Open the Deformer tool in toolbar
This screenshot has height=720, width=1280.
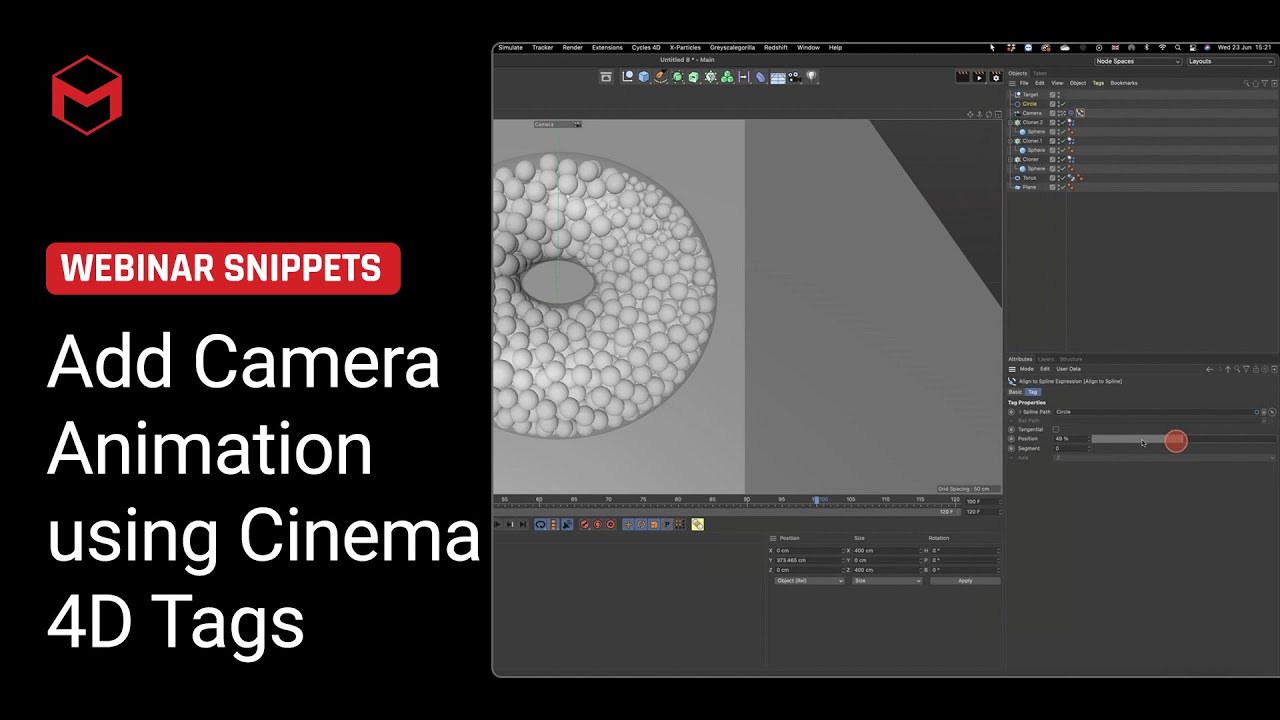[760, 77]
